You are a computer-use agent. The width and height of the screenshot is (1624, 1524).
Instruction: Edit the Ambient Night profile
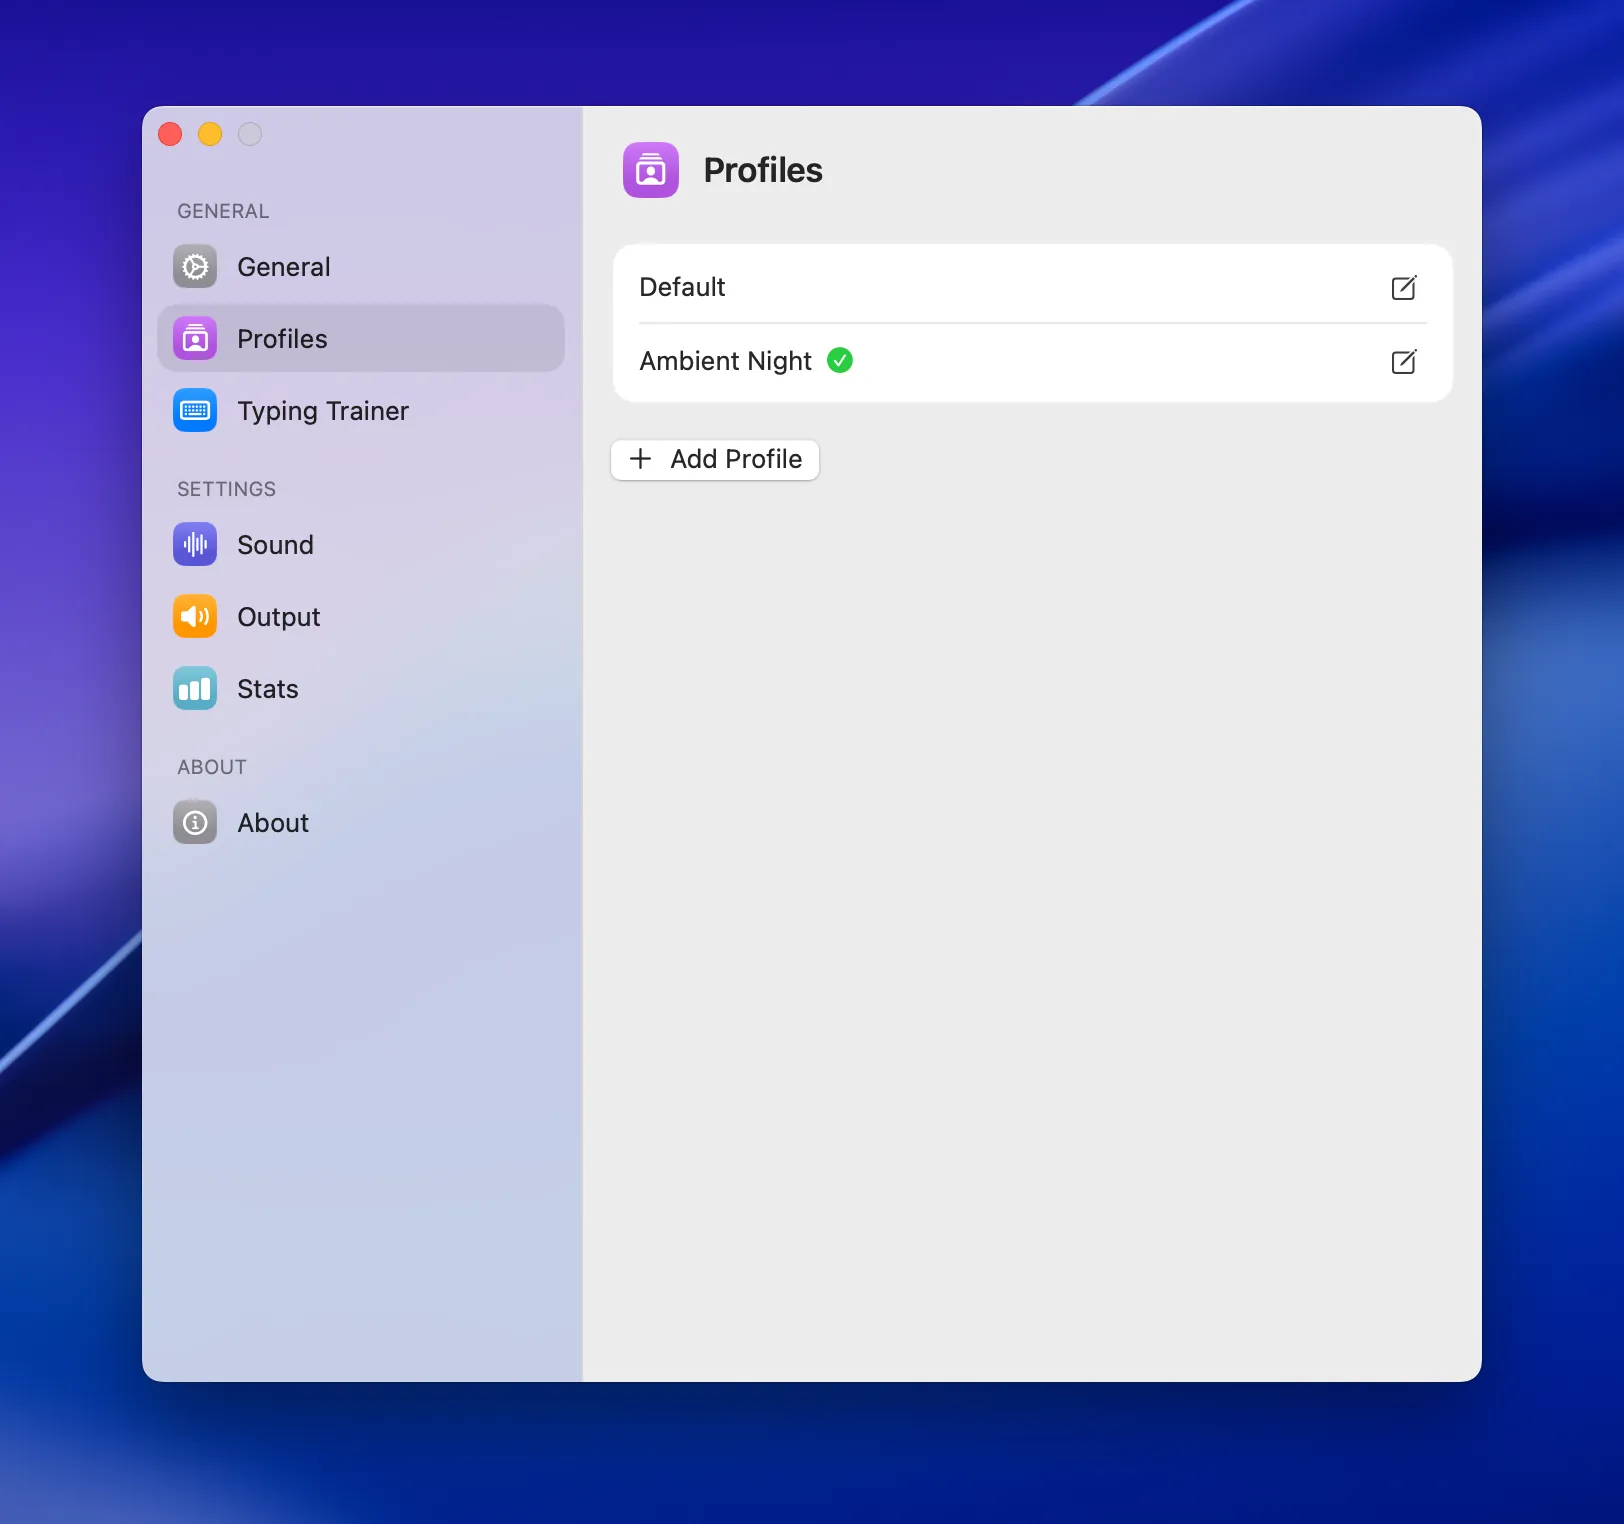[1404, 361]
